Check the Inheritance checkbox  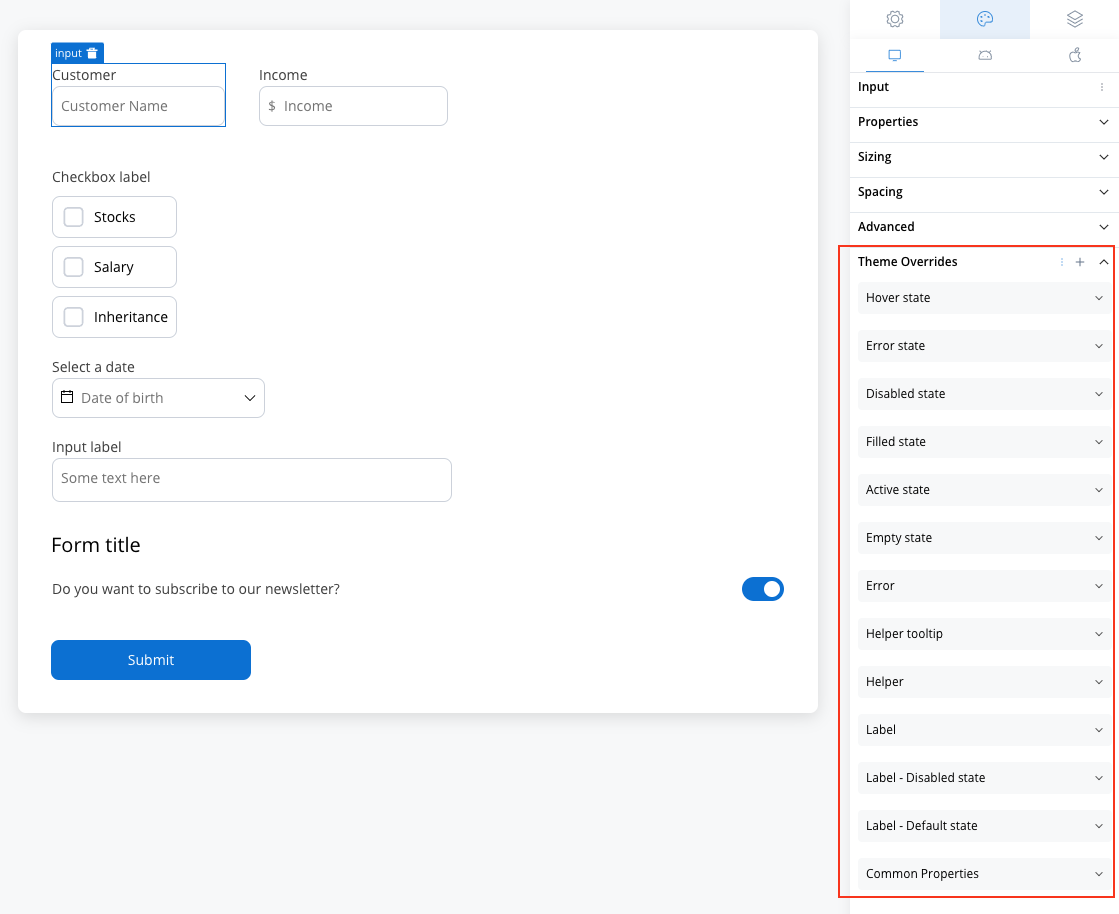click(x=74, y=317)
